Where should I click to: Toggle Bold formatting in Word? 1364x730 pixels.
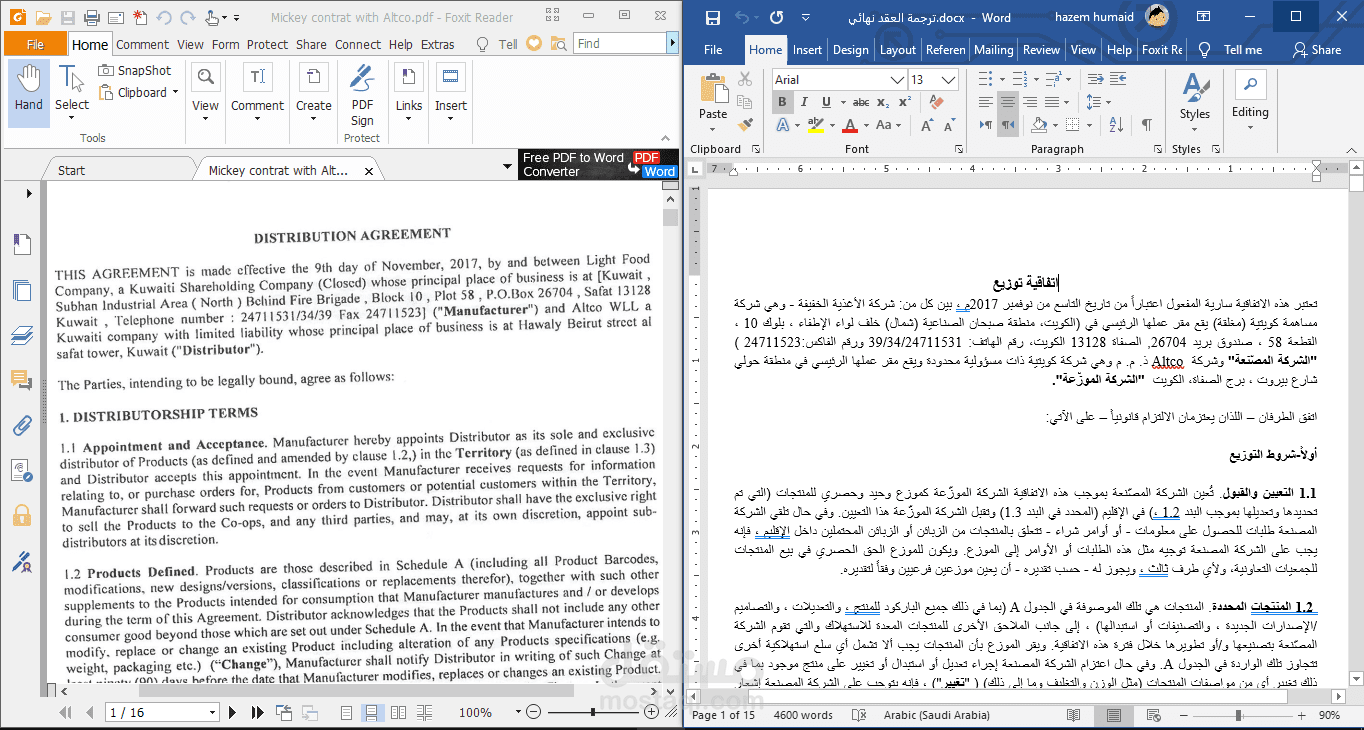782,102
